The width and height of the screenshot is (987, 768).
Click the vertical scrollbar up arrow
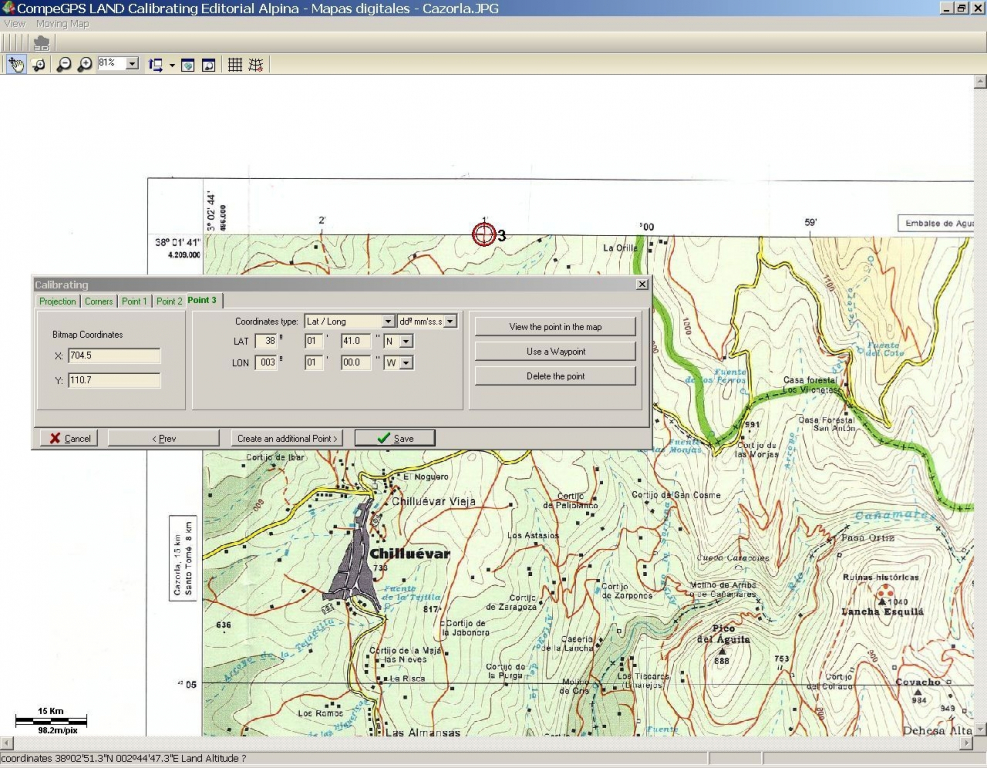click(x=980, y=82)
